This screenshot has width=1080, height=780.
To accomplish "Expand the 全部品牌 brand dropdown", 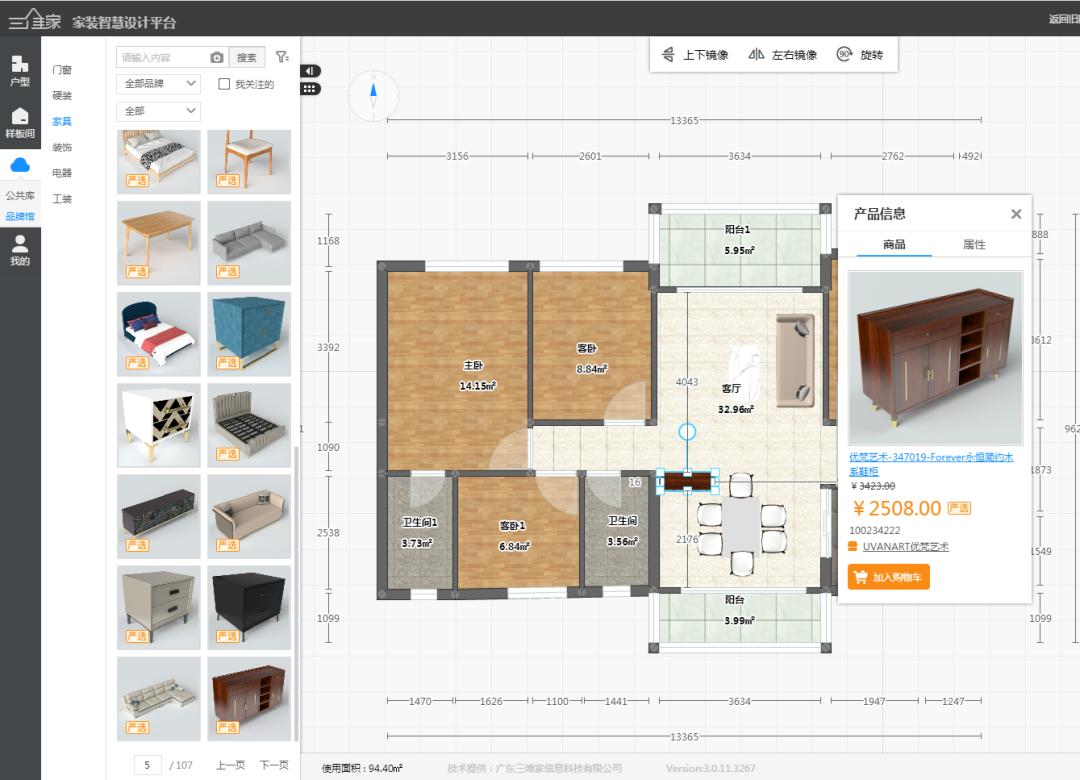I will (158, 85).
